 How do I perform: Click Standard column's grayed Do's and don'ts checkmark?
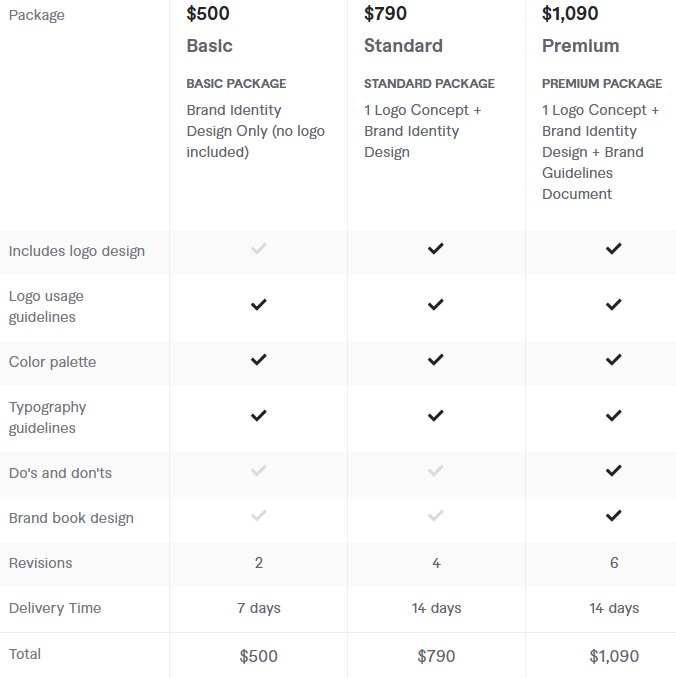click(x=435, y=471)
